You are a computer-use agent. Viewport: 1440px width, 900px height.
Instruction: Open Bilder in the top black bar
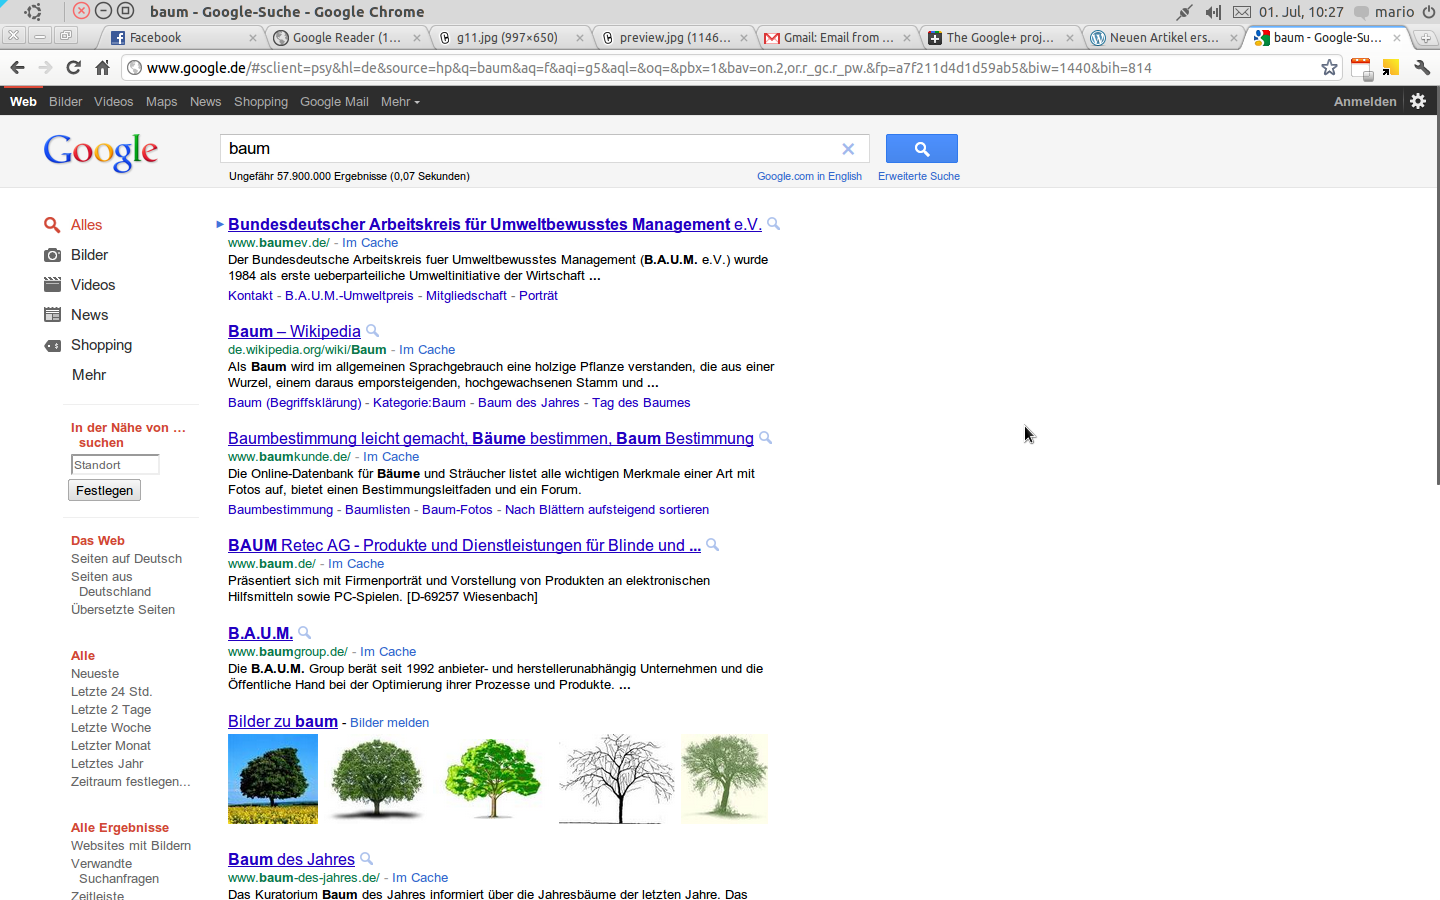pyautogui.click(x=65, y=102)
